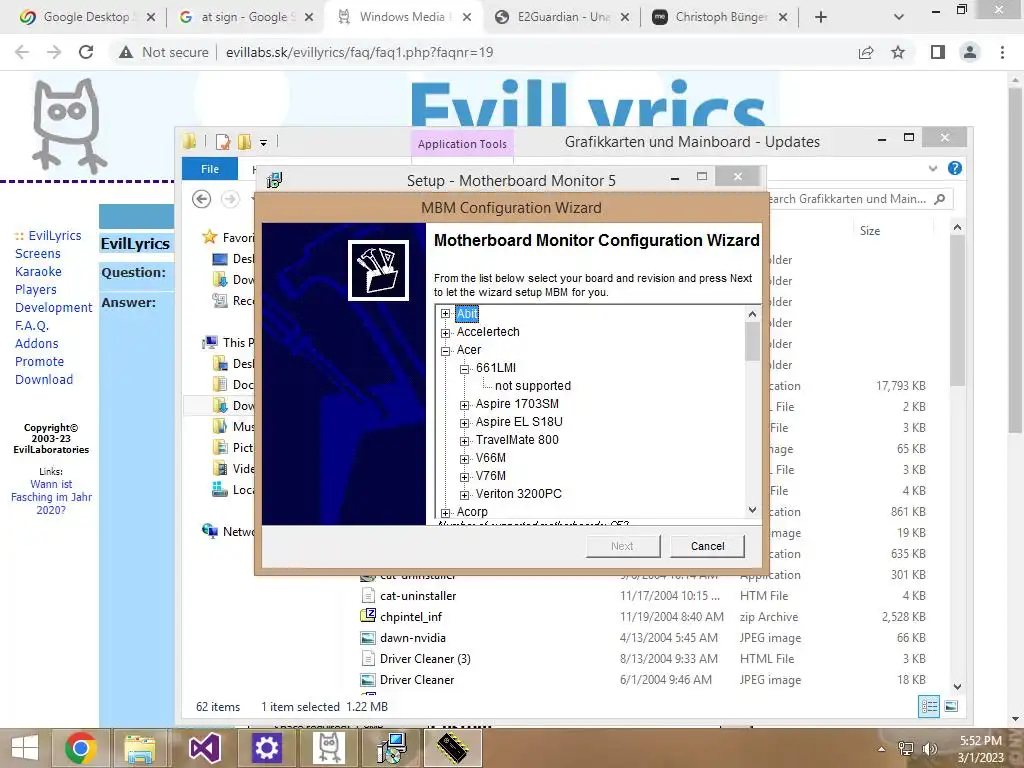Open Chrome three-dot menu

(x=1002, y=52)
